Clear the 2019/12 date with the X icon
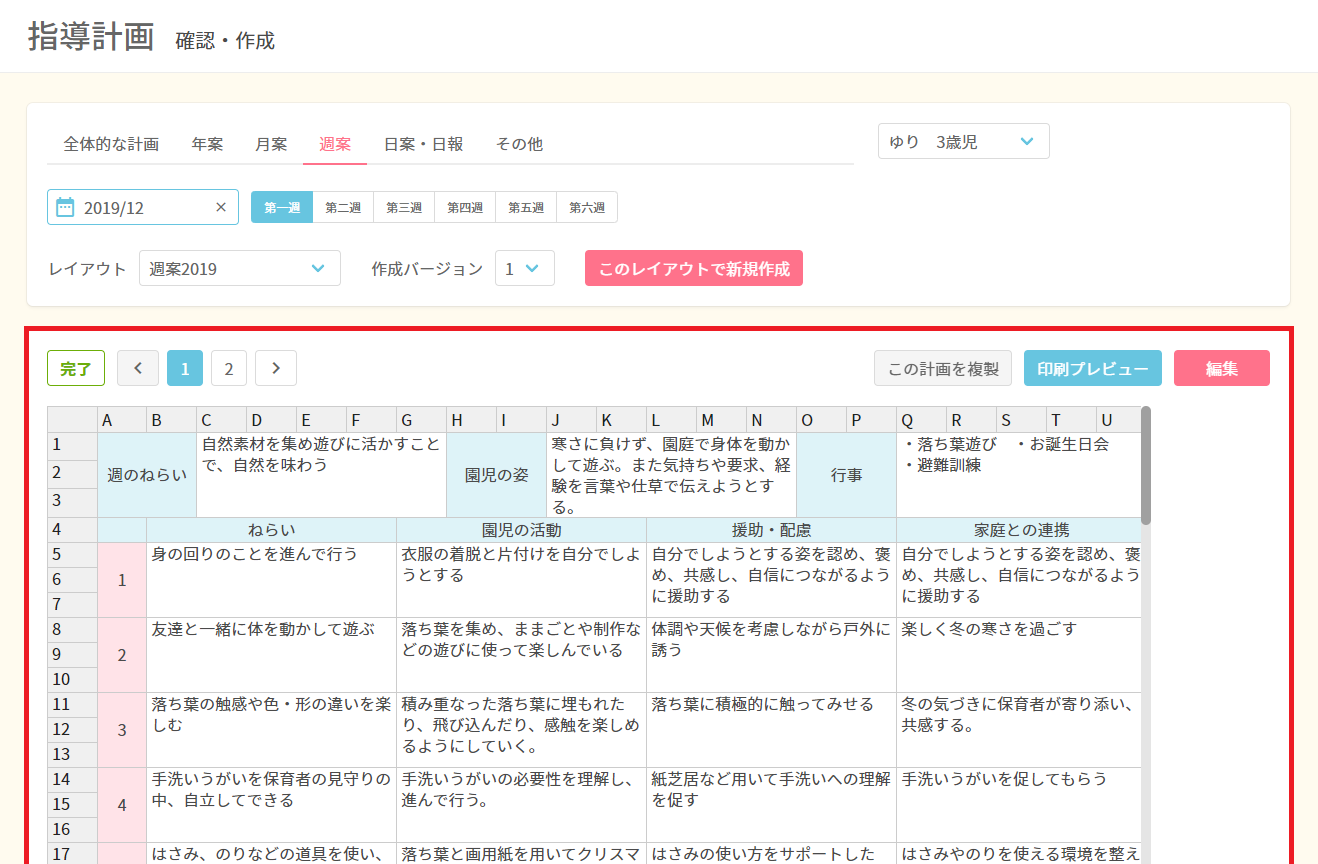 221,207
